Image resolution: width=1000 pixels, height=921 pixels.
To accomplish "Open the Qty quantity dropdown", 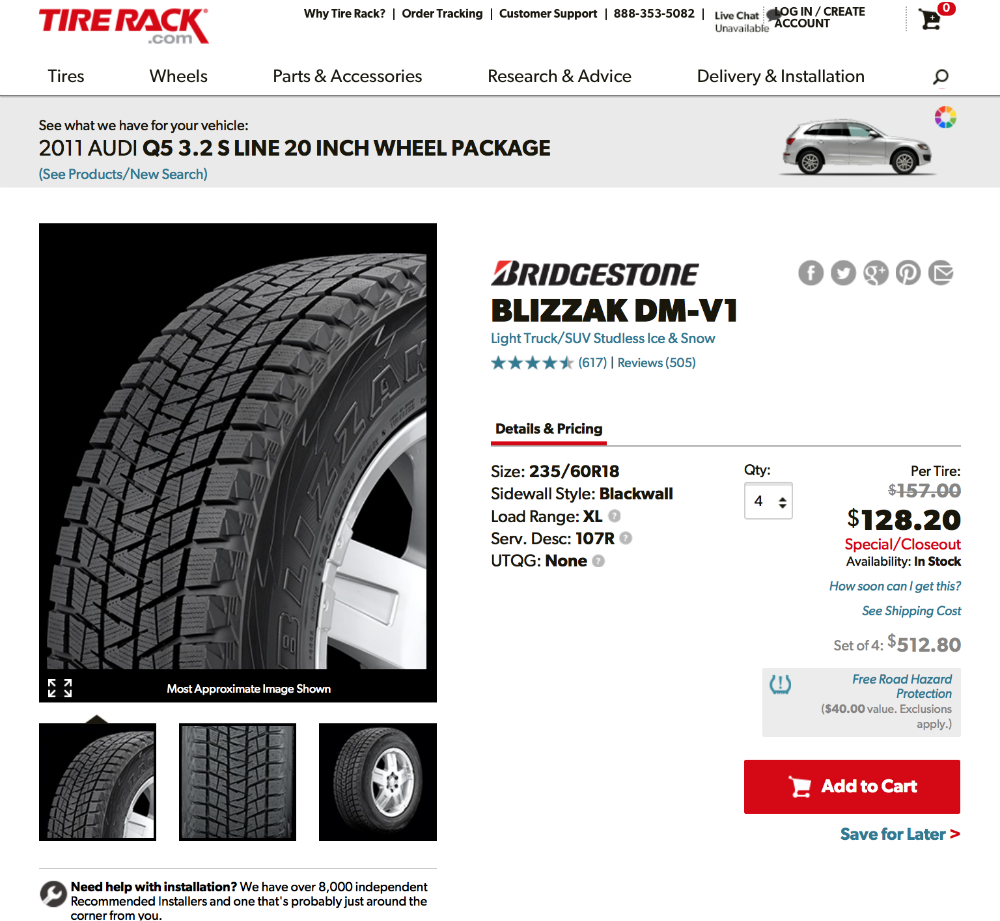I will click(768, 501).
